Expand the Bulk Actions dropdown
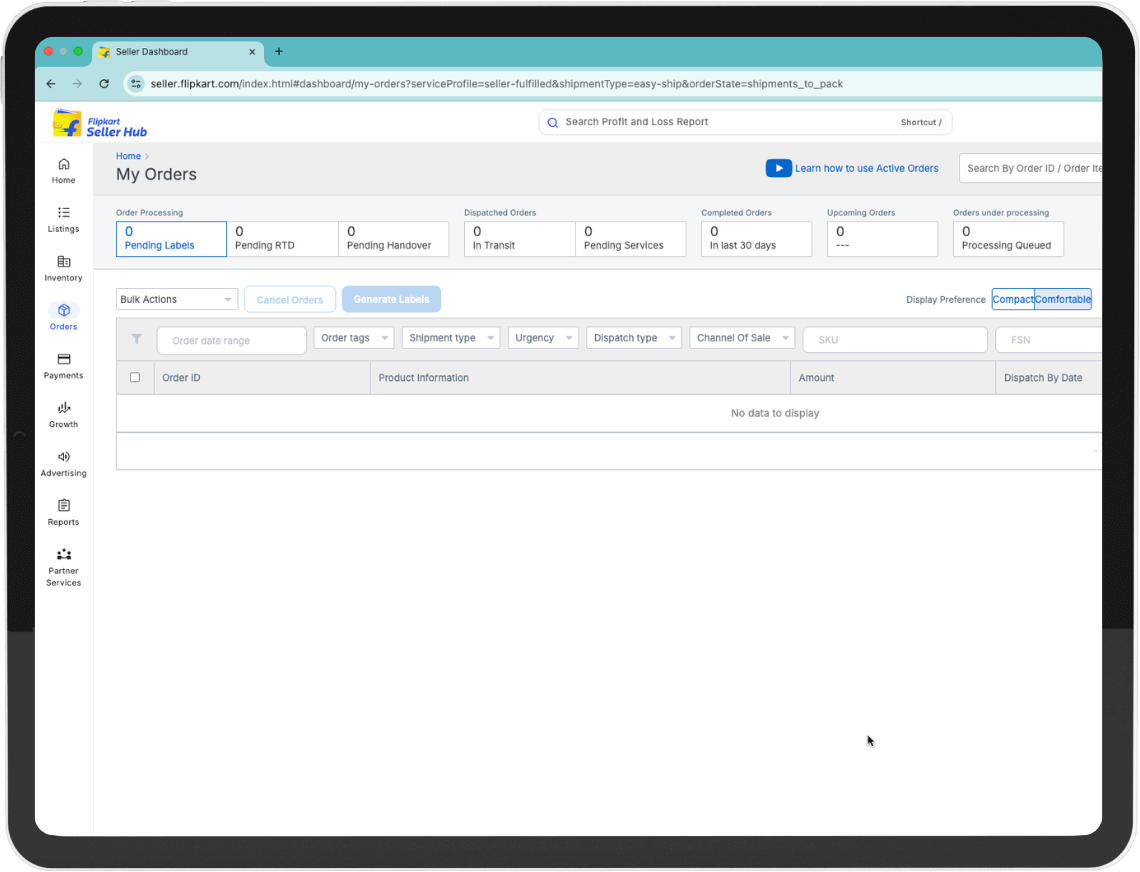The width and height of the screenshot is (1140, 872). click(177, 300)
